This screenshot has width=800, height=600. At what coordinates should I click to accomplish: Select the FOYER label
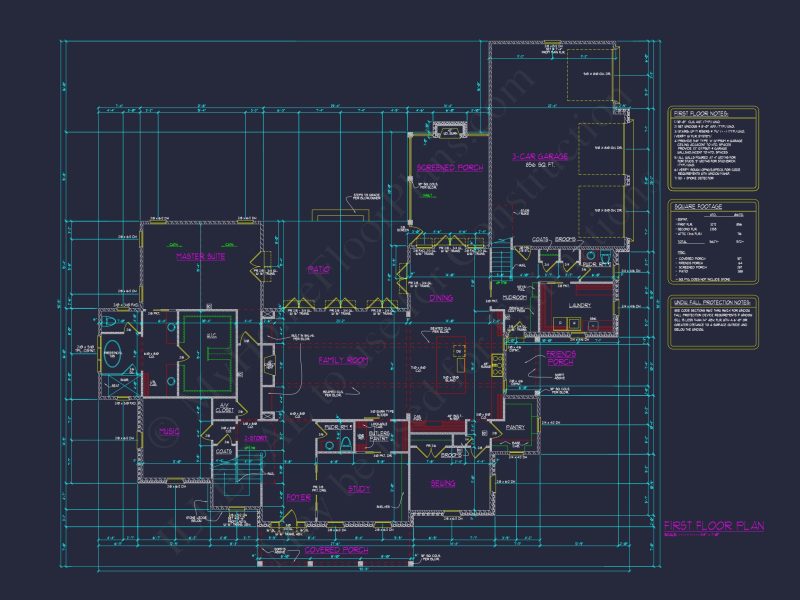[298, 497]
